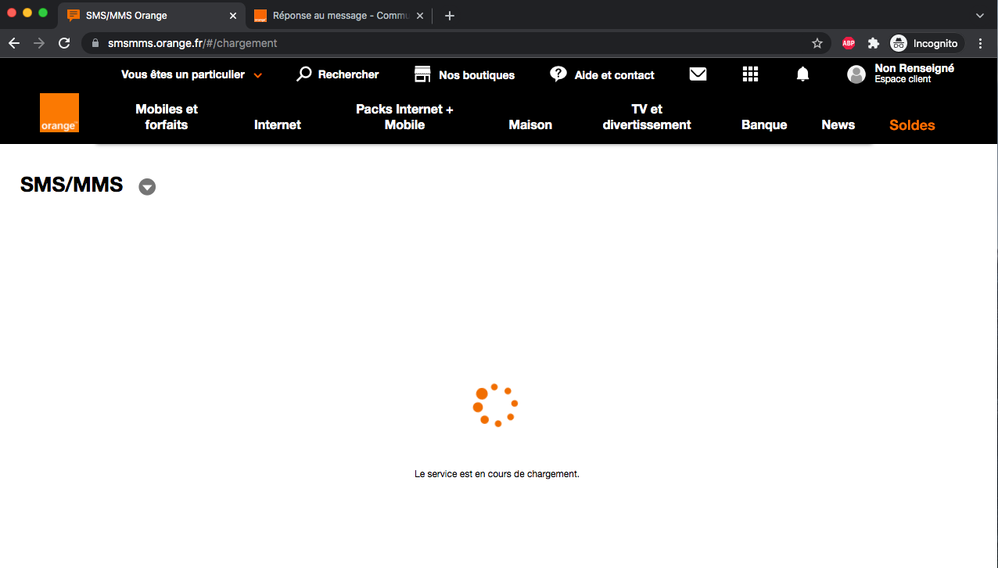Image resolution: width=998 pixels, height=568 pixels.
Task: Switch to the SMS/MMS Orange tab
Action: point(153,16)
